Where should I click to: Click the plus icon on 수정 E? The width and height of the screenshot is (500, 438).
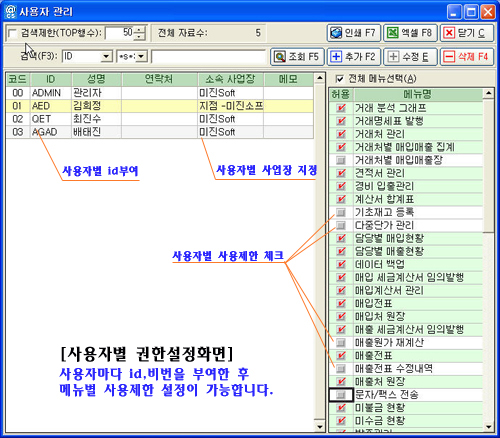[x=393, y=57]
